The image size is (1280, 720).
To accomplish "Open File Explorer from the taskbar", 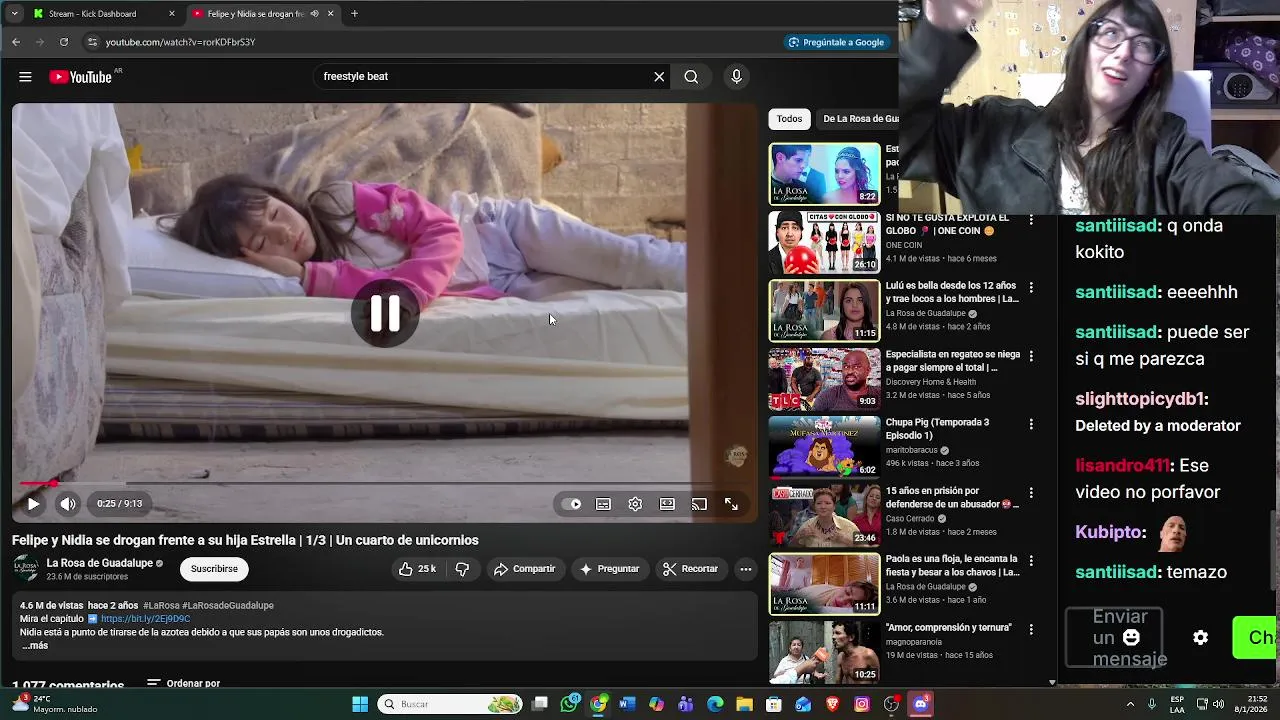I will 744,704.
